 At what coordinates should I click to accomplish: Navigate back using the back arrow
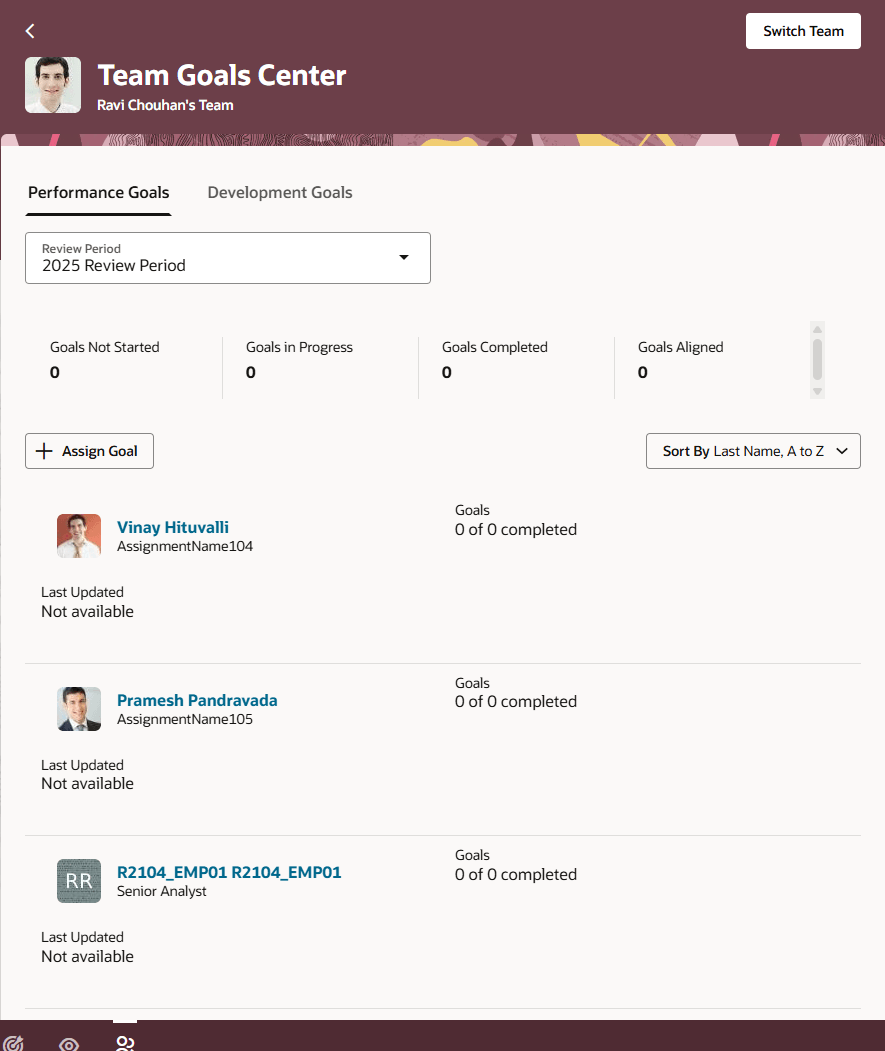[29, 31]
